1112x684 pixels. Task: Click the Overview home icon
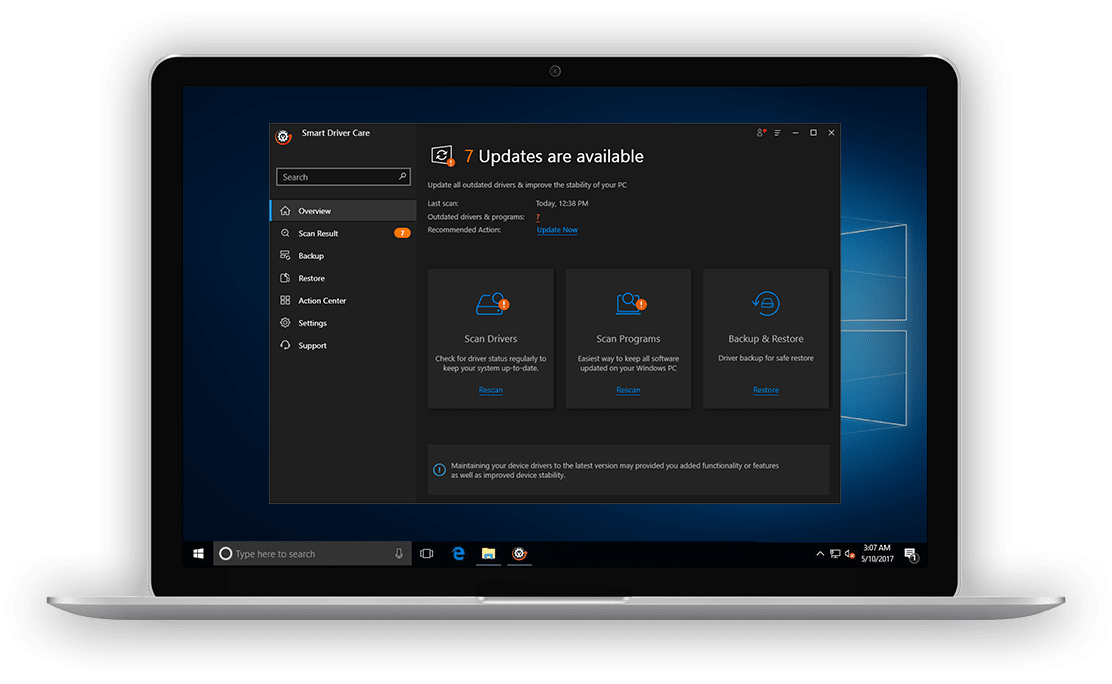(x=285, y=211)
